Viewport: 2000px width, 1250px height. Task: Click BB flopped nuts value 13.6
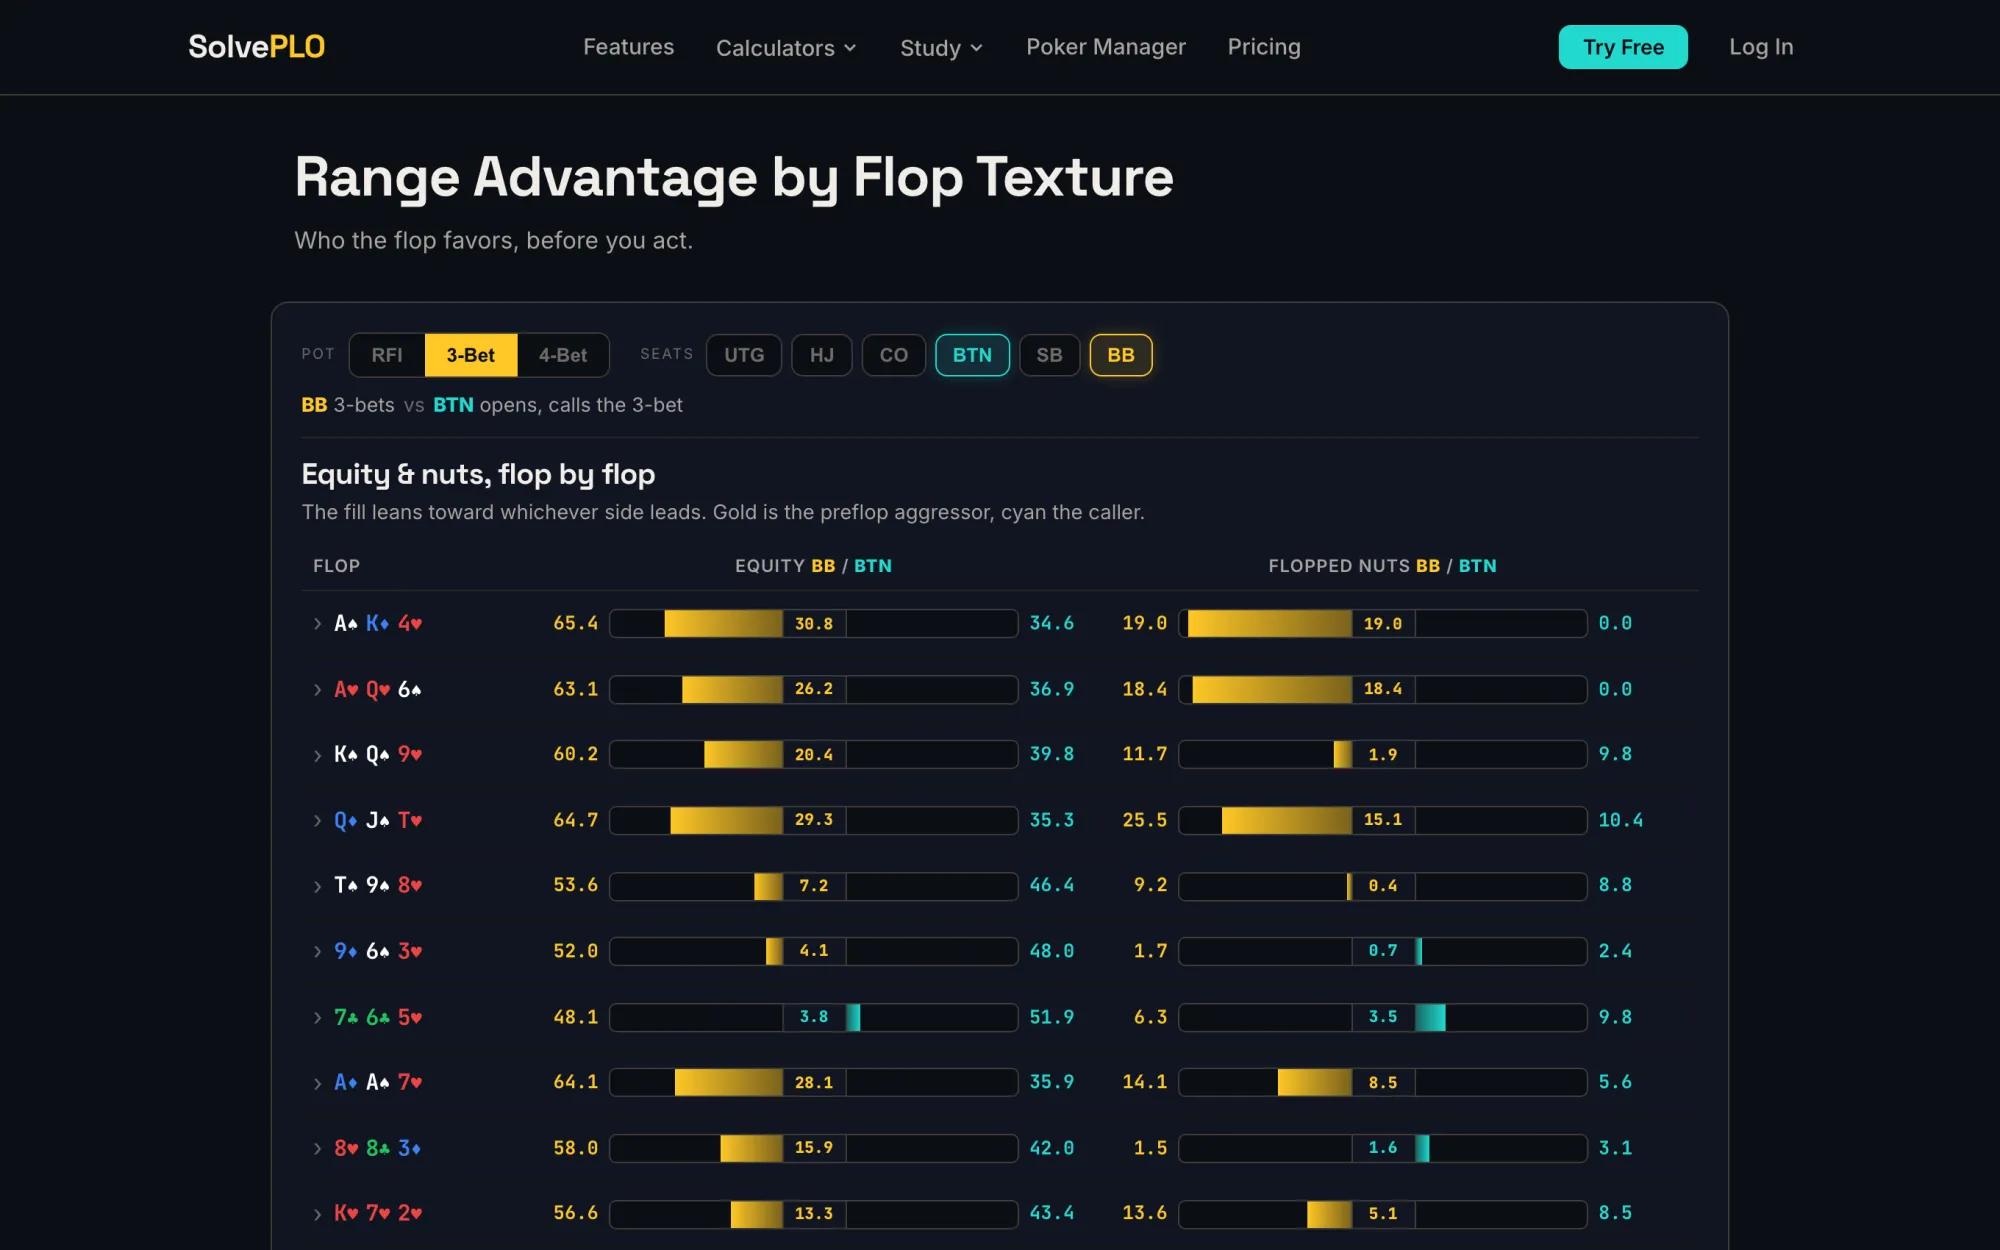pos(1144,1213)
